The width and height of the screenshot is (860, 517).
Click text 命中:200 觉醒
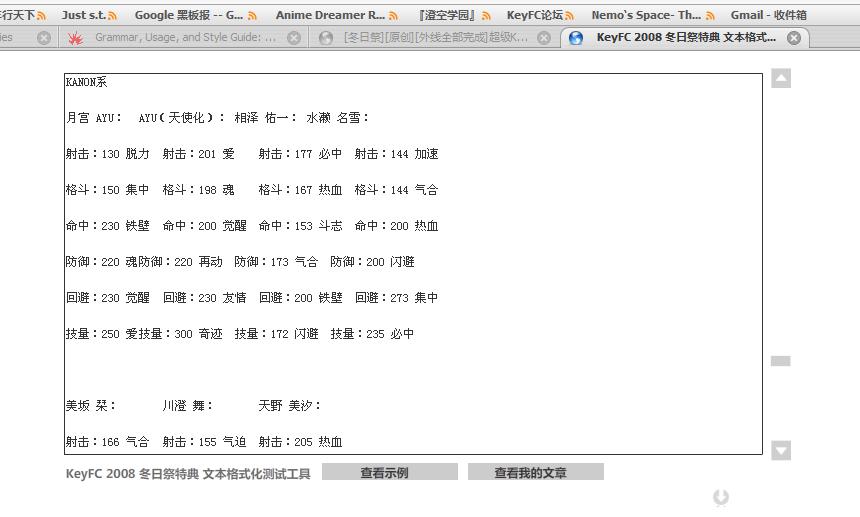205,226
